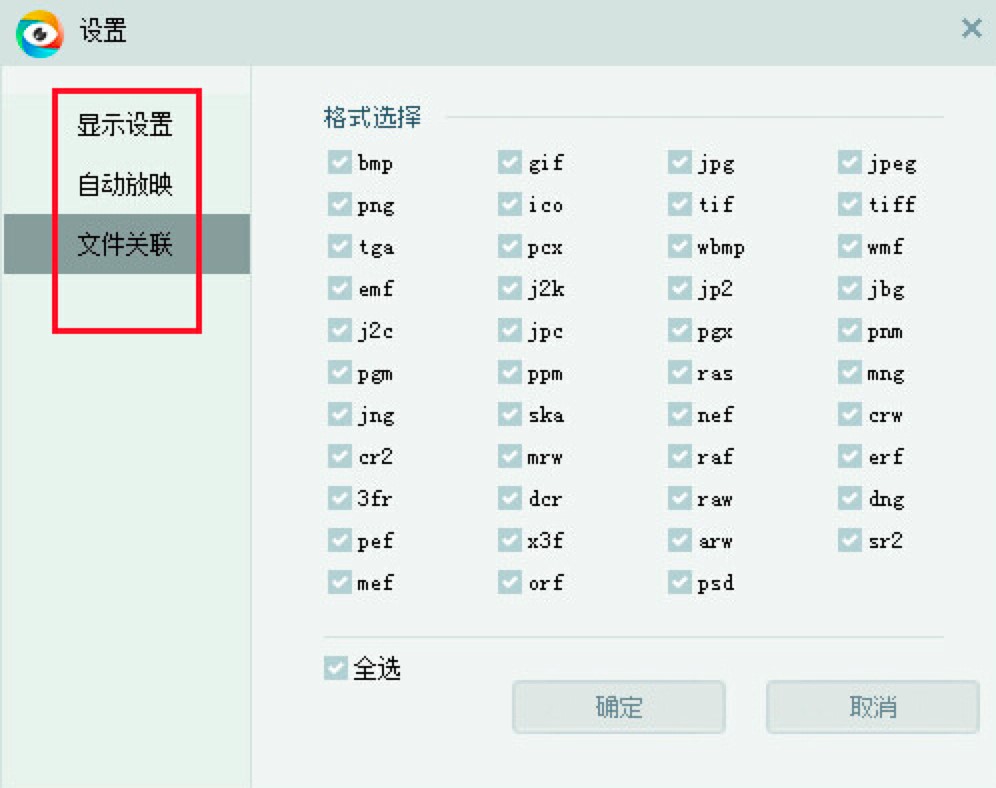Uncheck the ico format

tap(509, 204)
